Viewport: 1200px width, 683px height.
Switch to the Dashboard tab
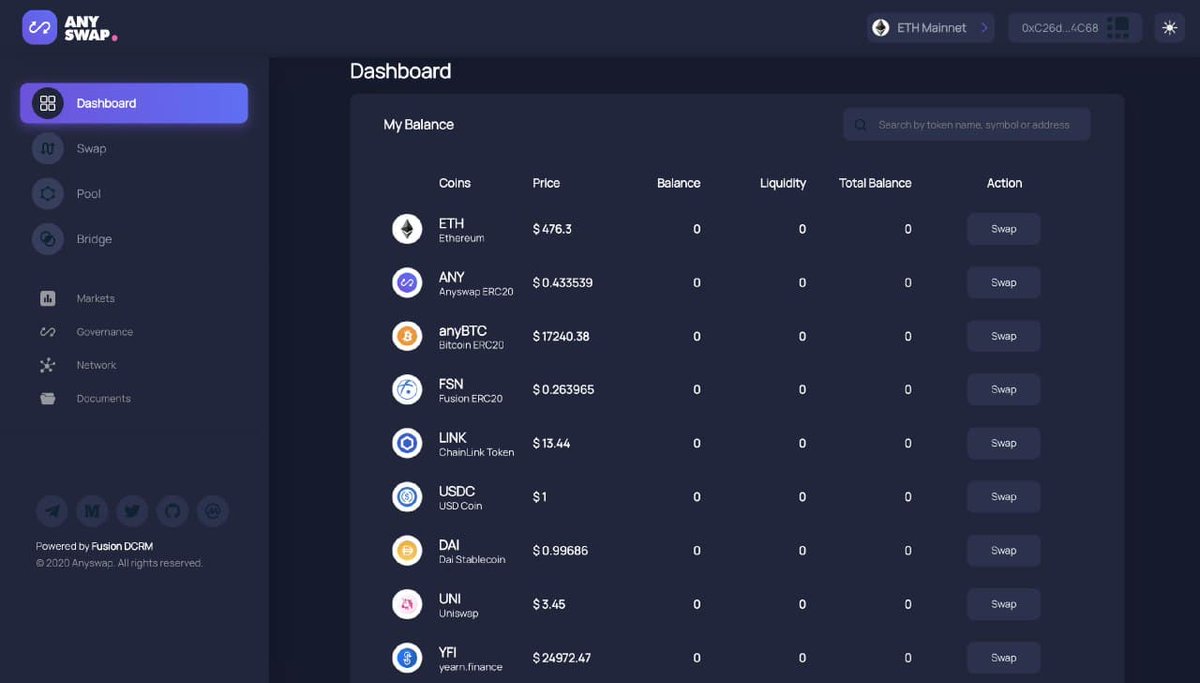107,102
